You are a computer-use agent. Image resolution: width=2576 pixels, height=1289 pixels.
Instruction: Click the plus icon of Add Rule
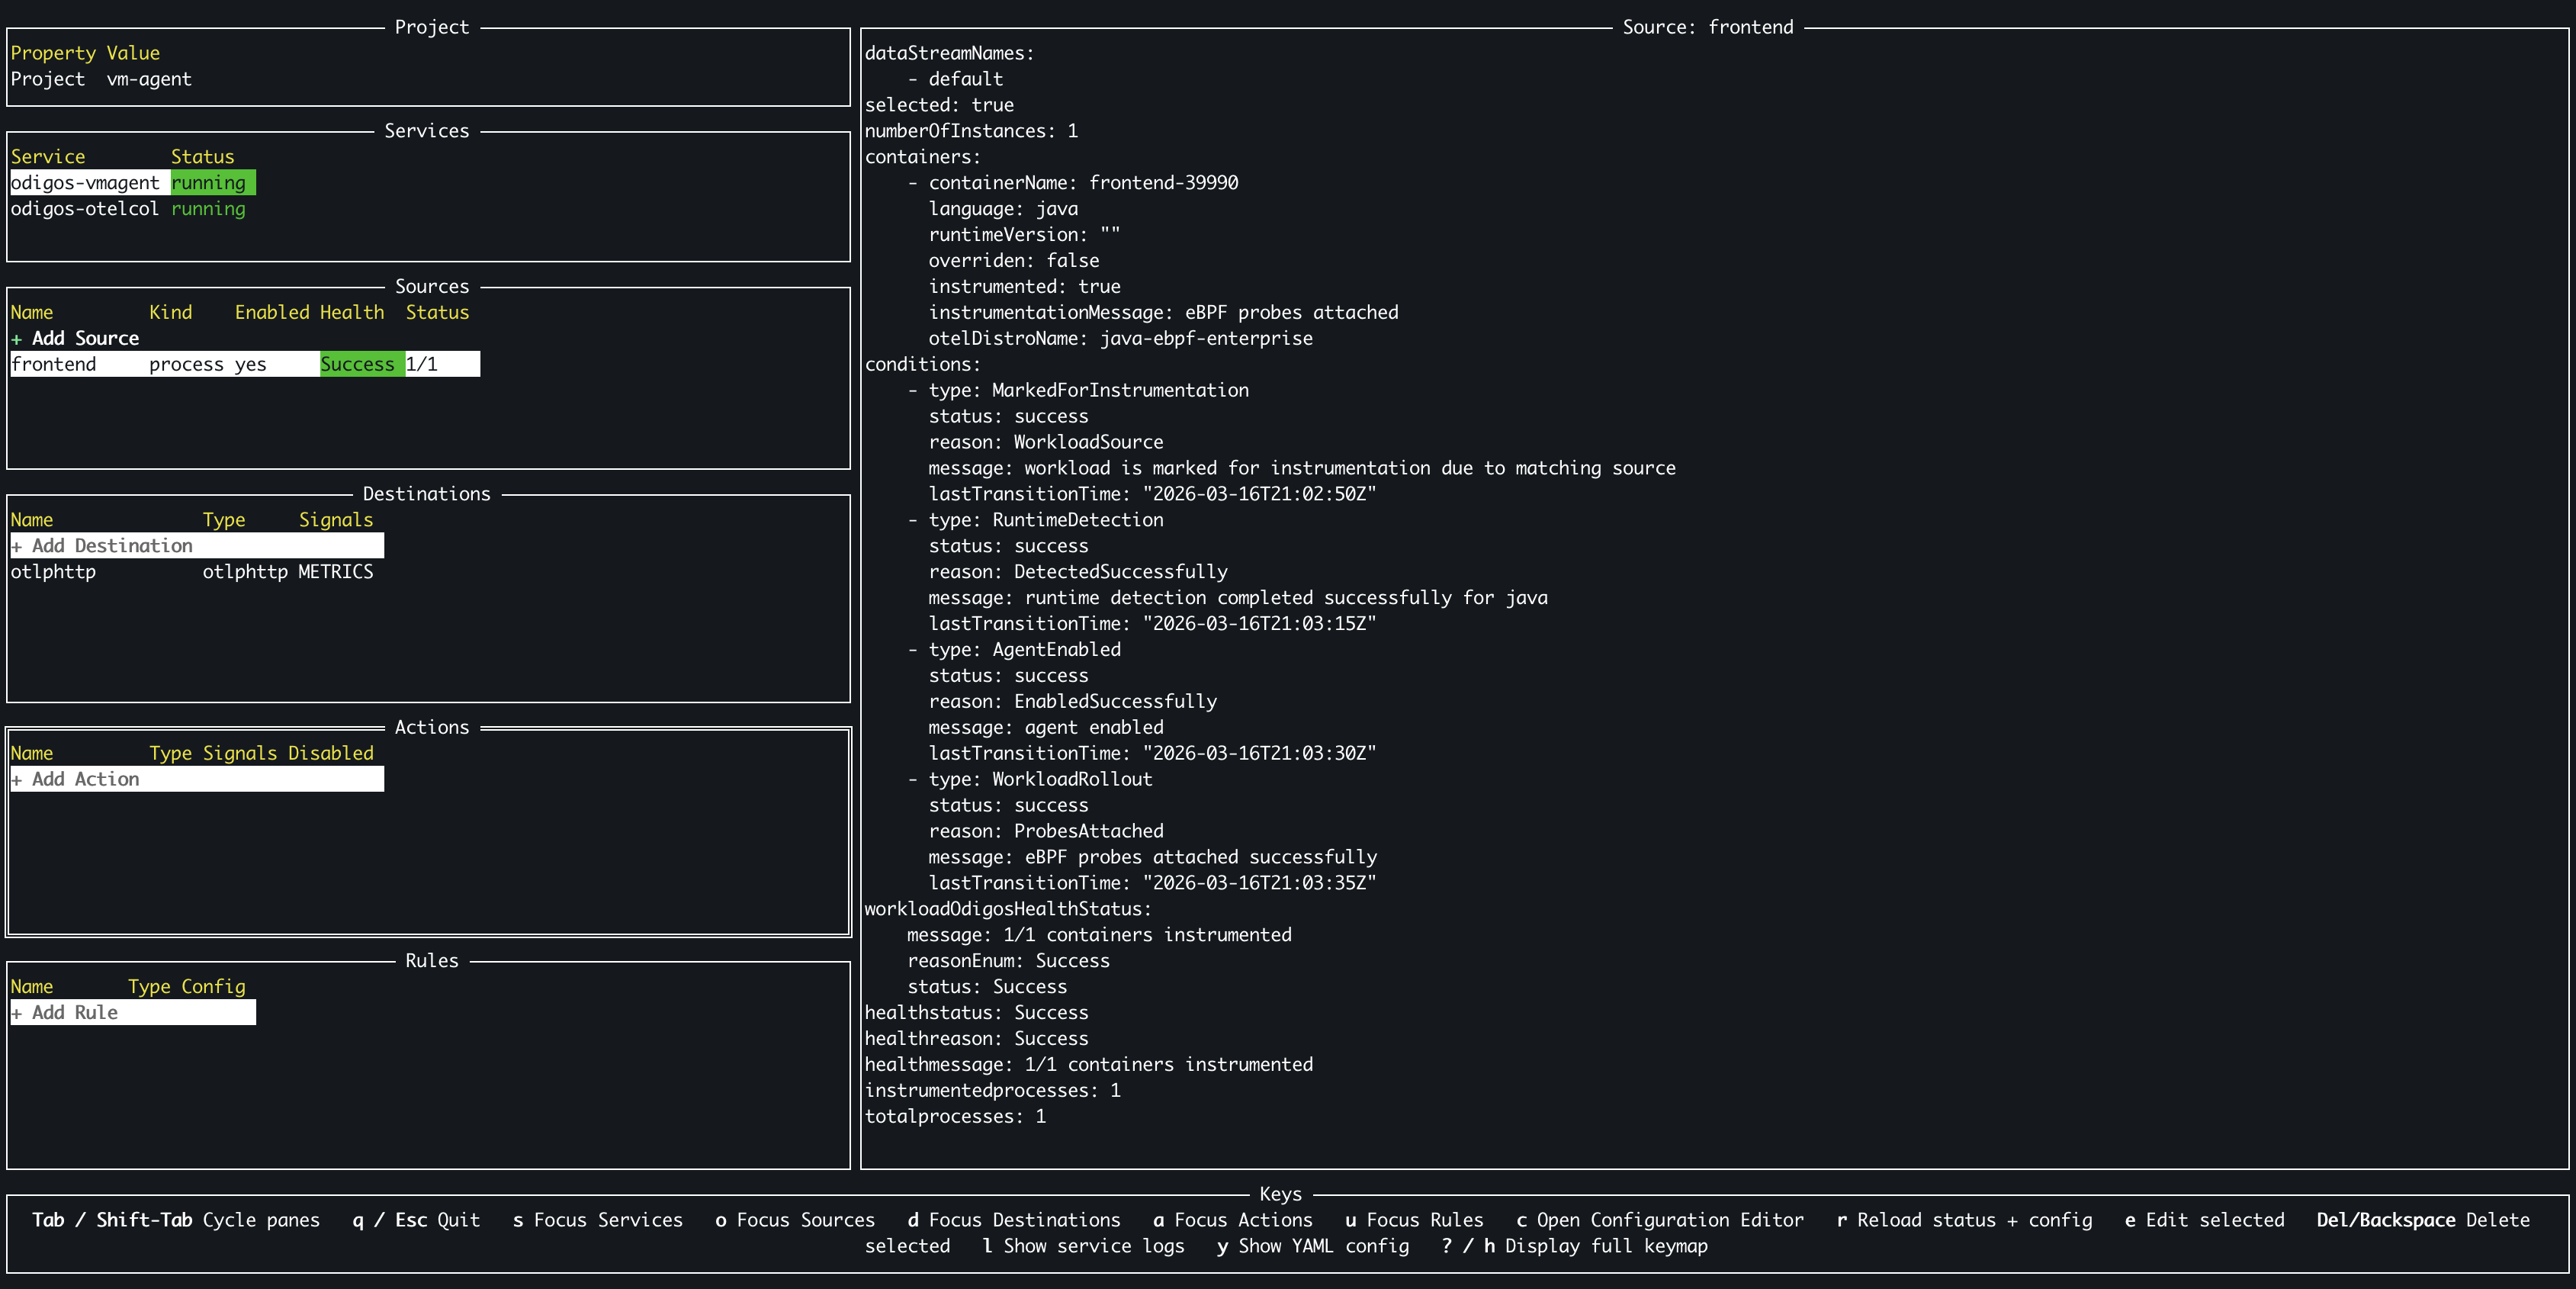coord(16,1013)
